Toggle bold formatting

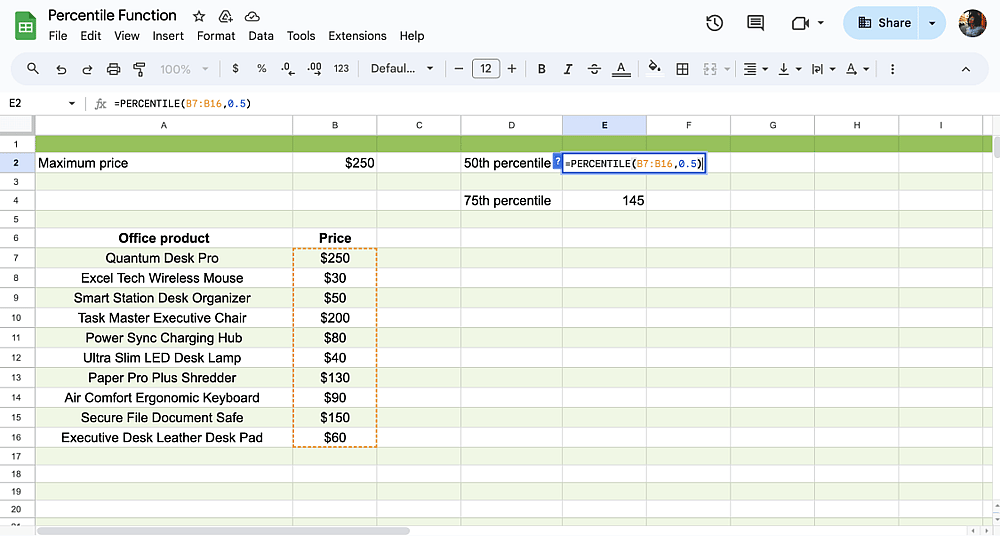[541, 69]
